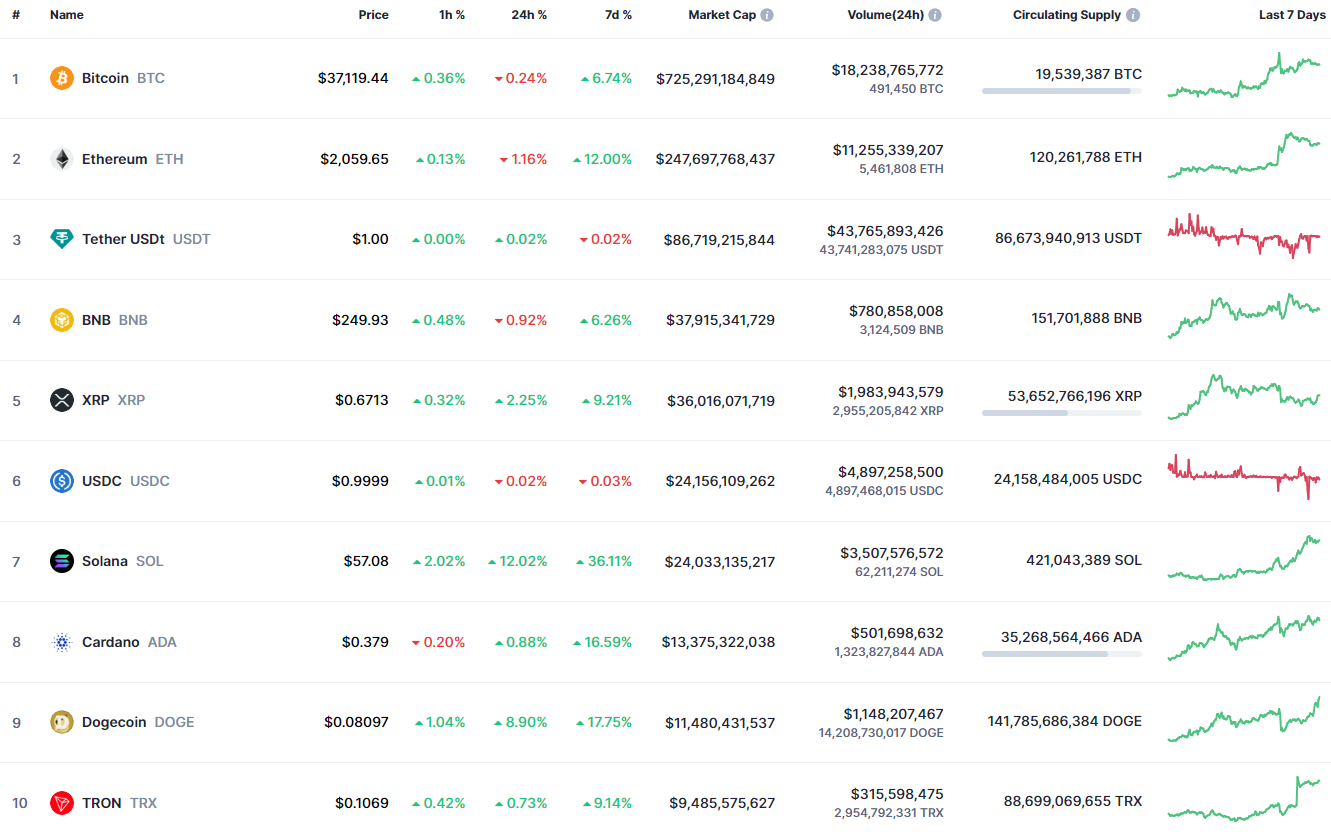This screenshot has height=834, width=1331.
Task: Click the Solana logo icon
Action: click(x=62, y=561)
